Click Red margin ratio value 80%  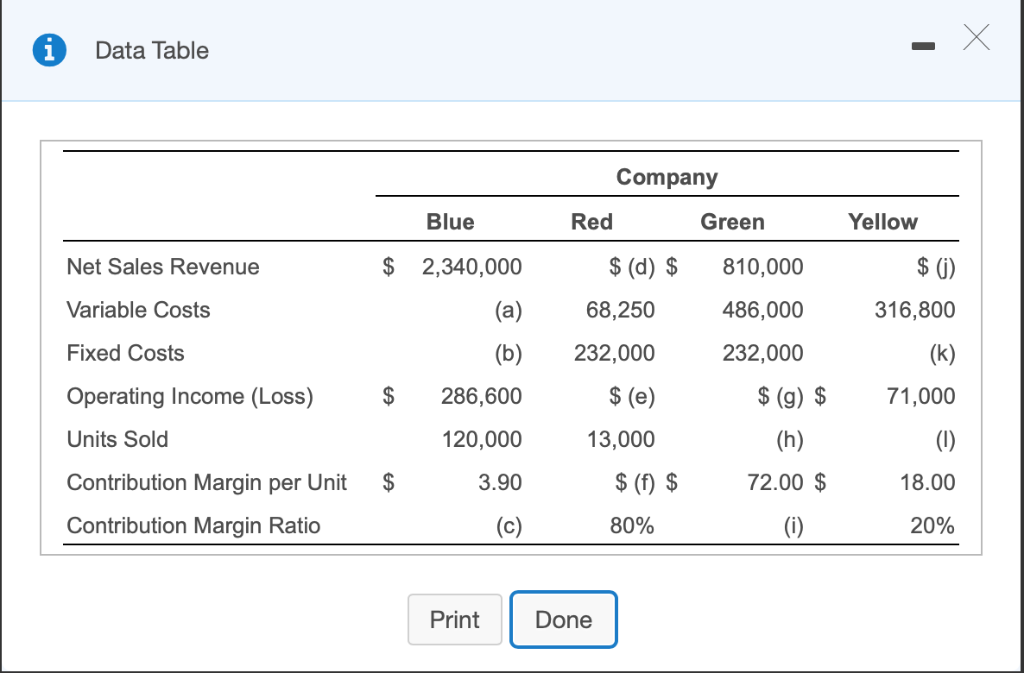(x=632, y=525)
